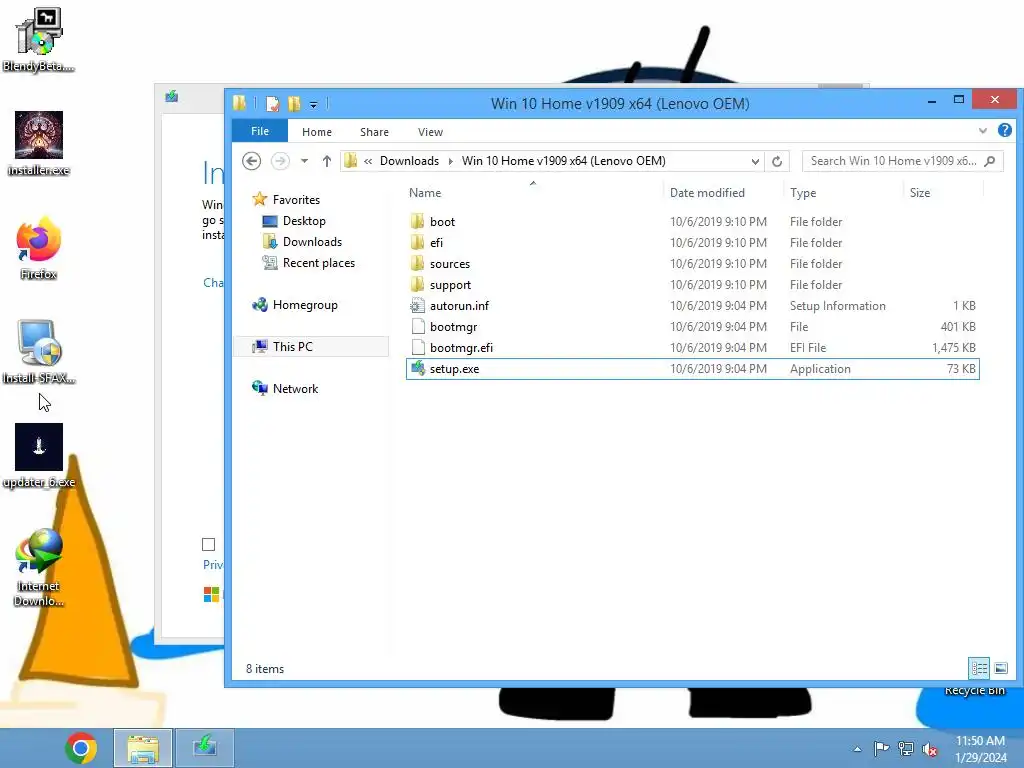The width and height of the screenshot is (1024, 768).
Task: Select the boot folder
Action: pos(692,222)
